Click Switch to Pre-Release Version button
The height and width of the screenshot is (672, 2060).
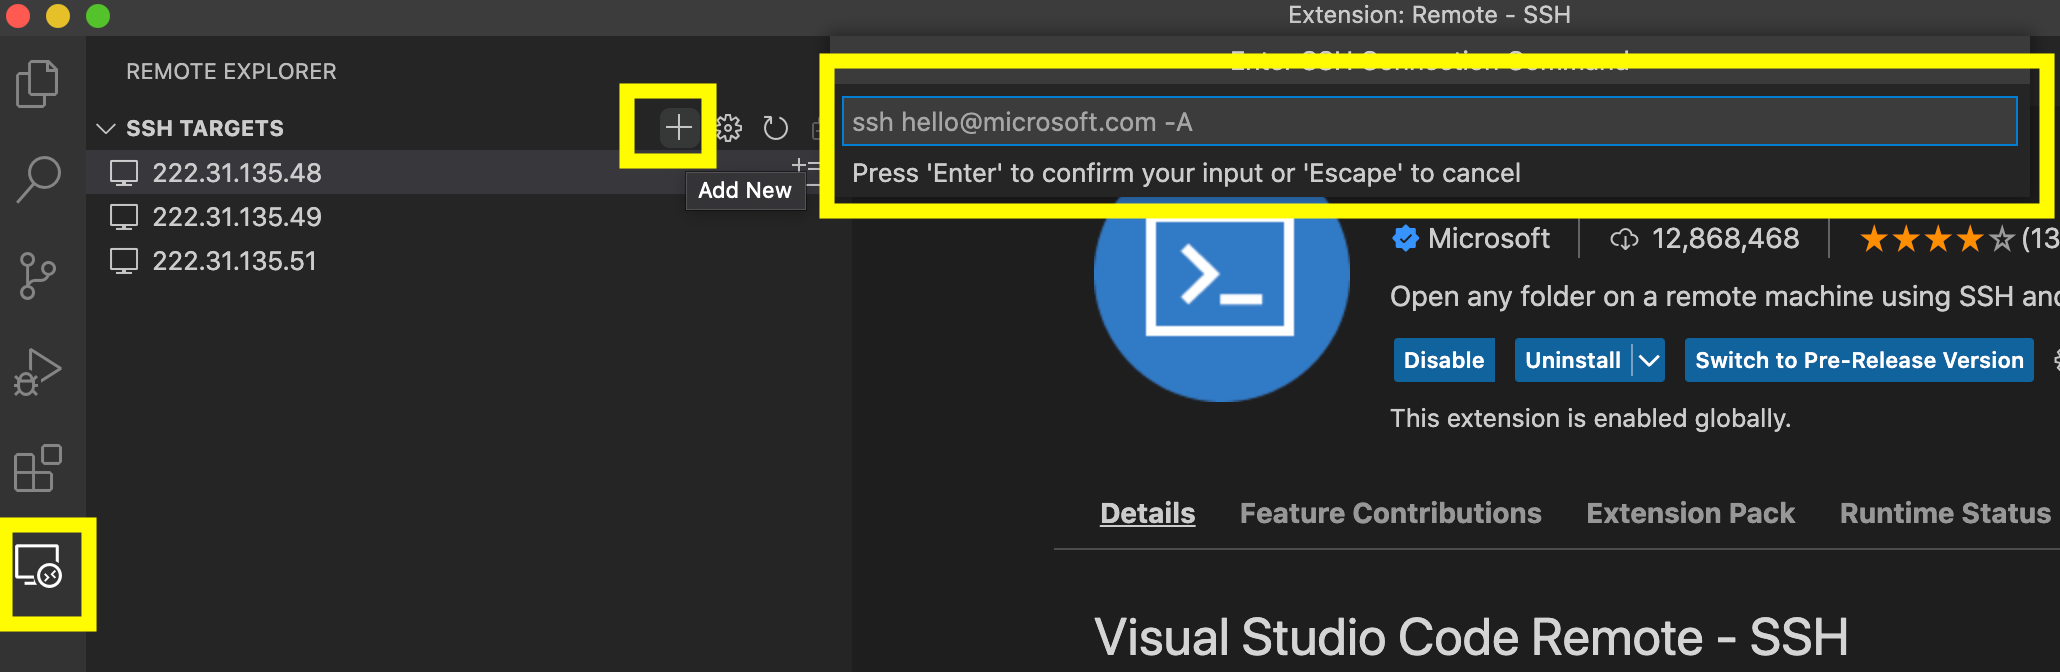click(1859, 360)
